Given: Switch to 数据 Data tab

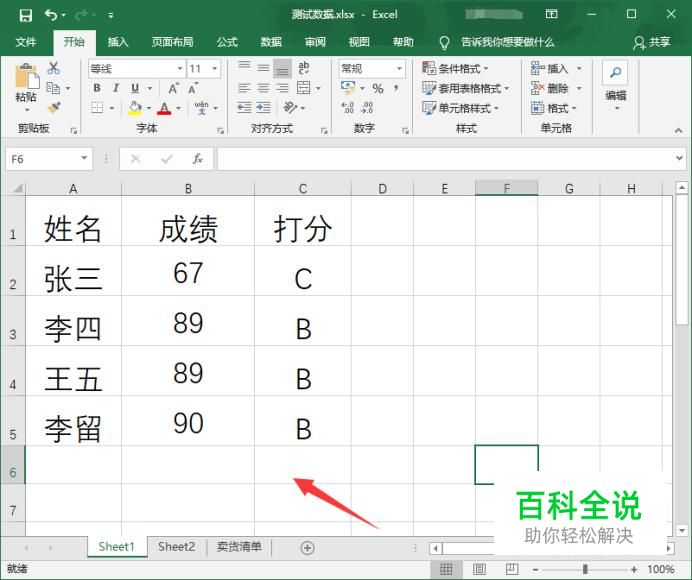Looking at the screenshot, I should point(271,42).
